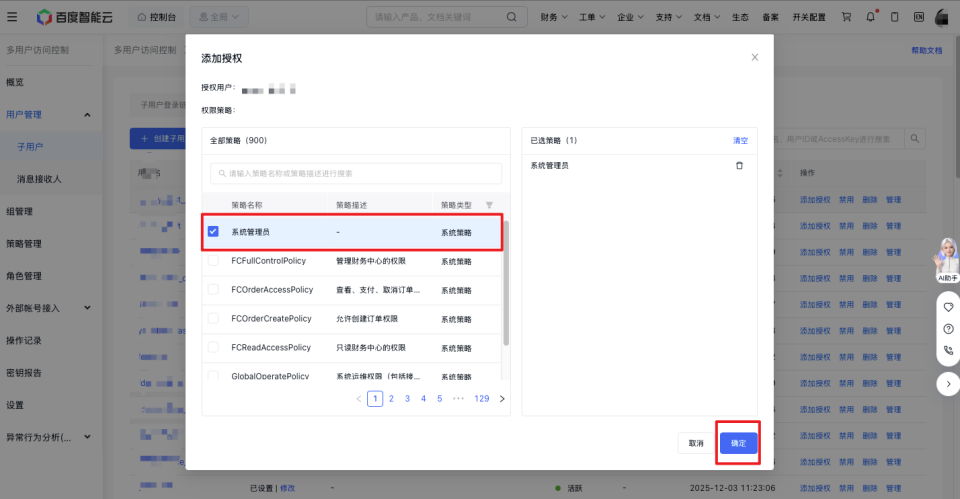Click the EN language switch icon
This screenshot has width=960, height=499.
pyautogui.click(x=919, y=17)
